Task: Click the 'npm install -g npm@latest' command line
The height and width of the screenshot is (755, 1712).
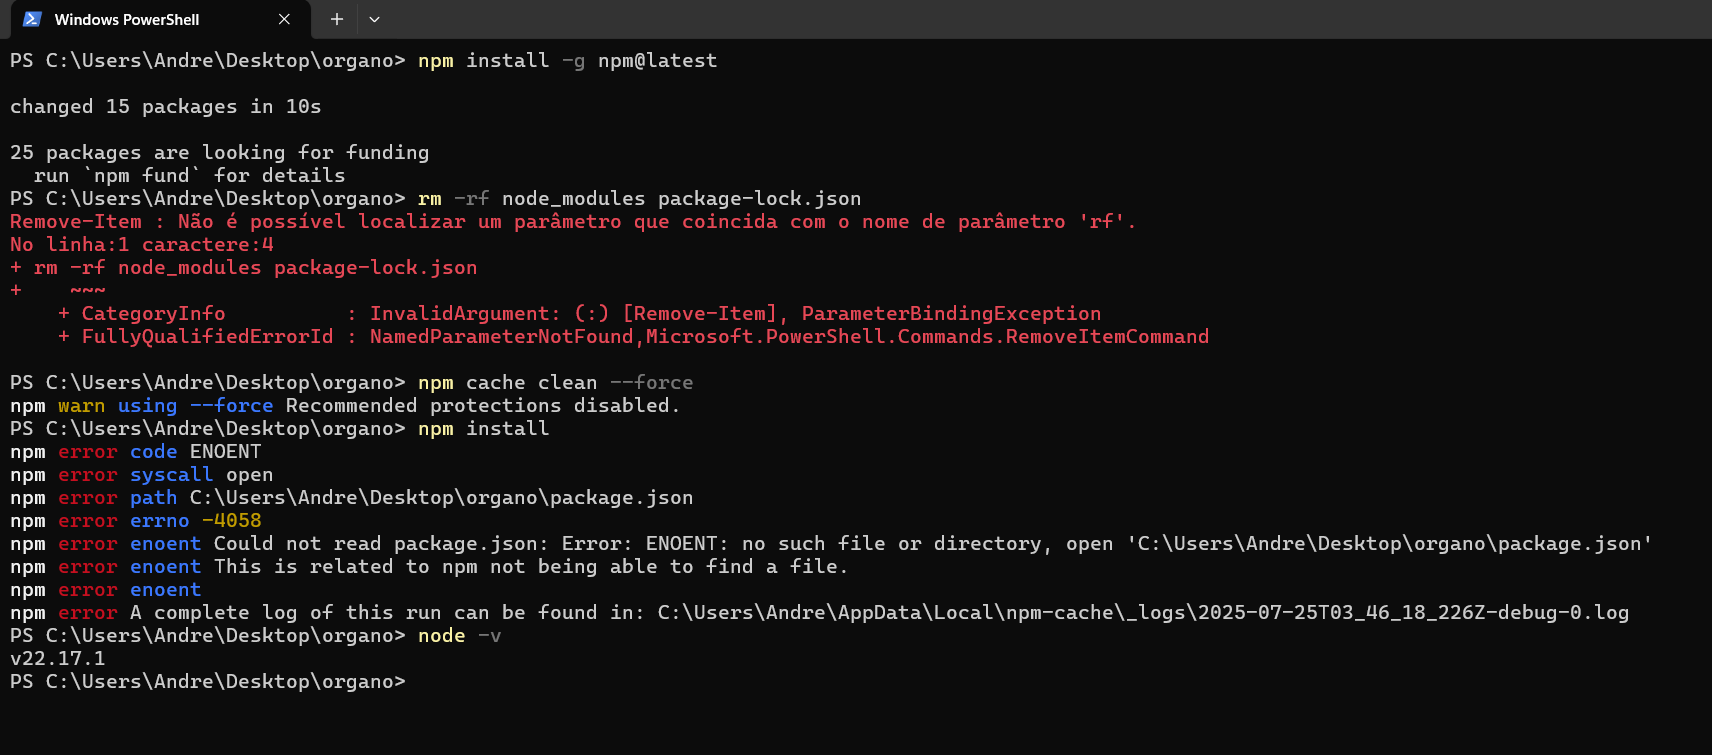Action: point(364,61)
